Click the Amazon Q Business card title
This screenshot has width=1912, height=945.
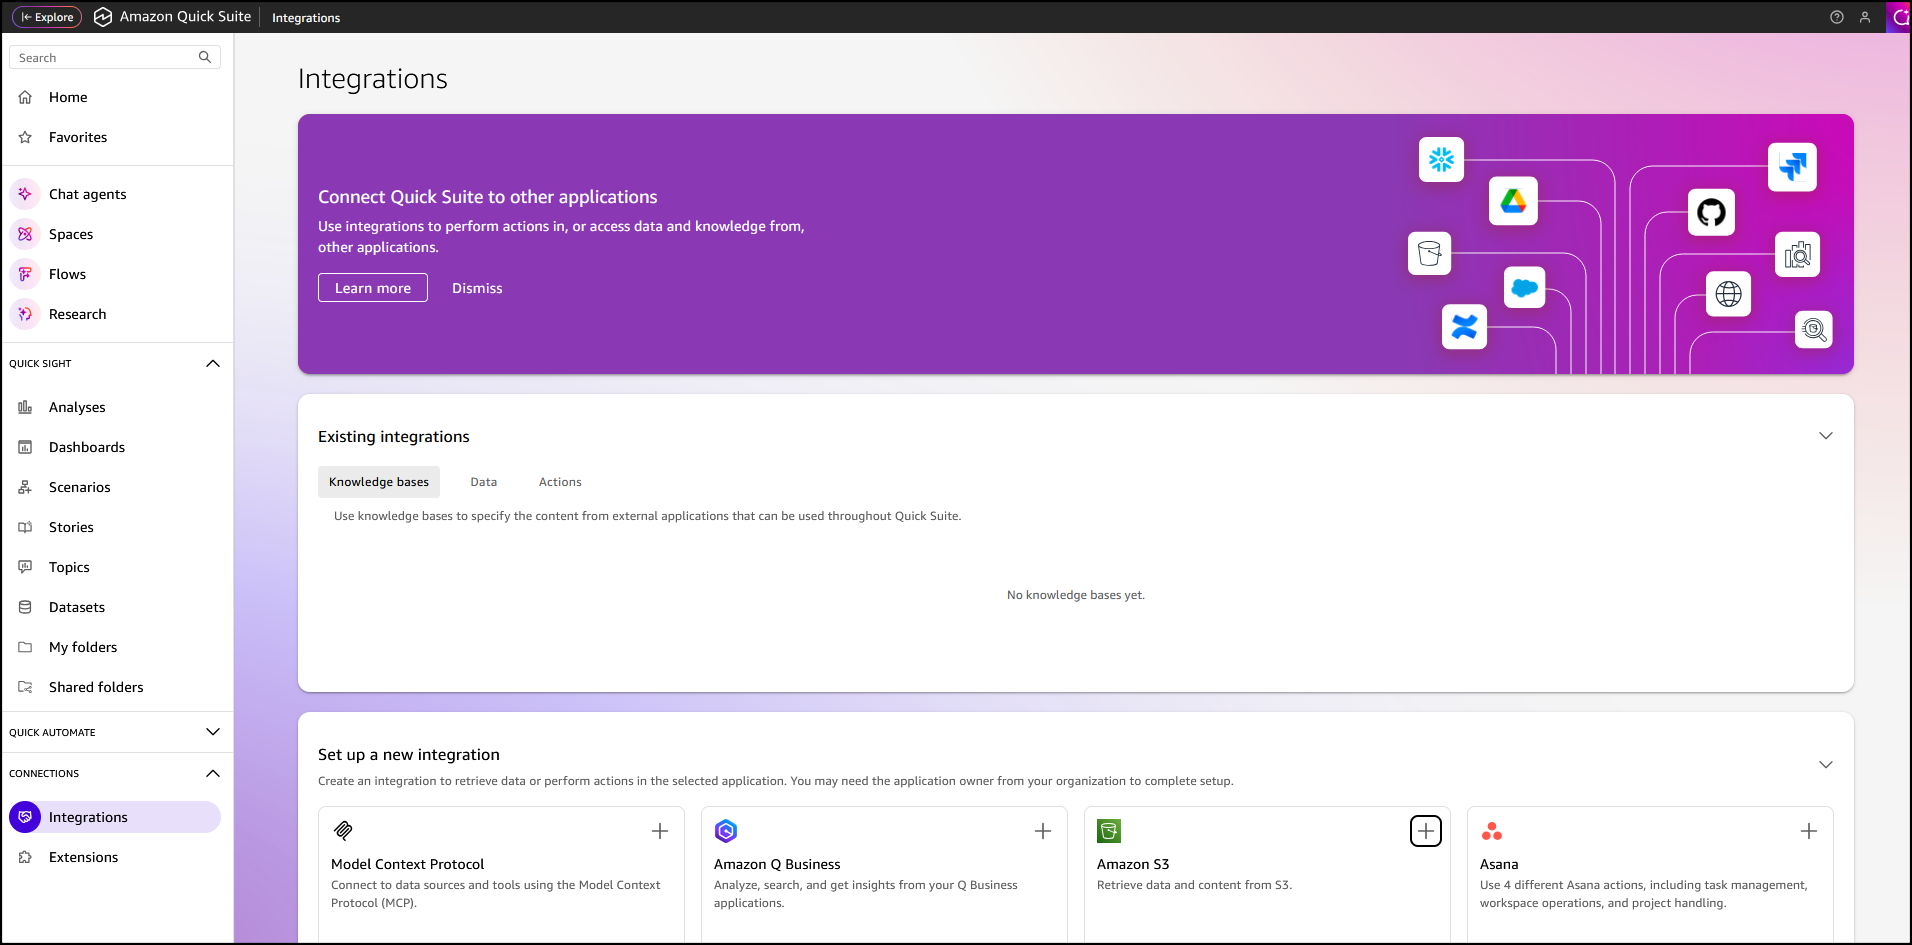point(777,864)
